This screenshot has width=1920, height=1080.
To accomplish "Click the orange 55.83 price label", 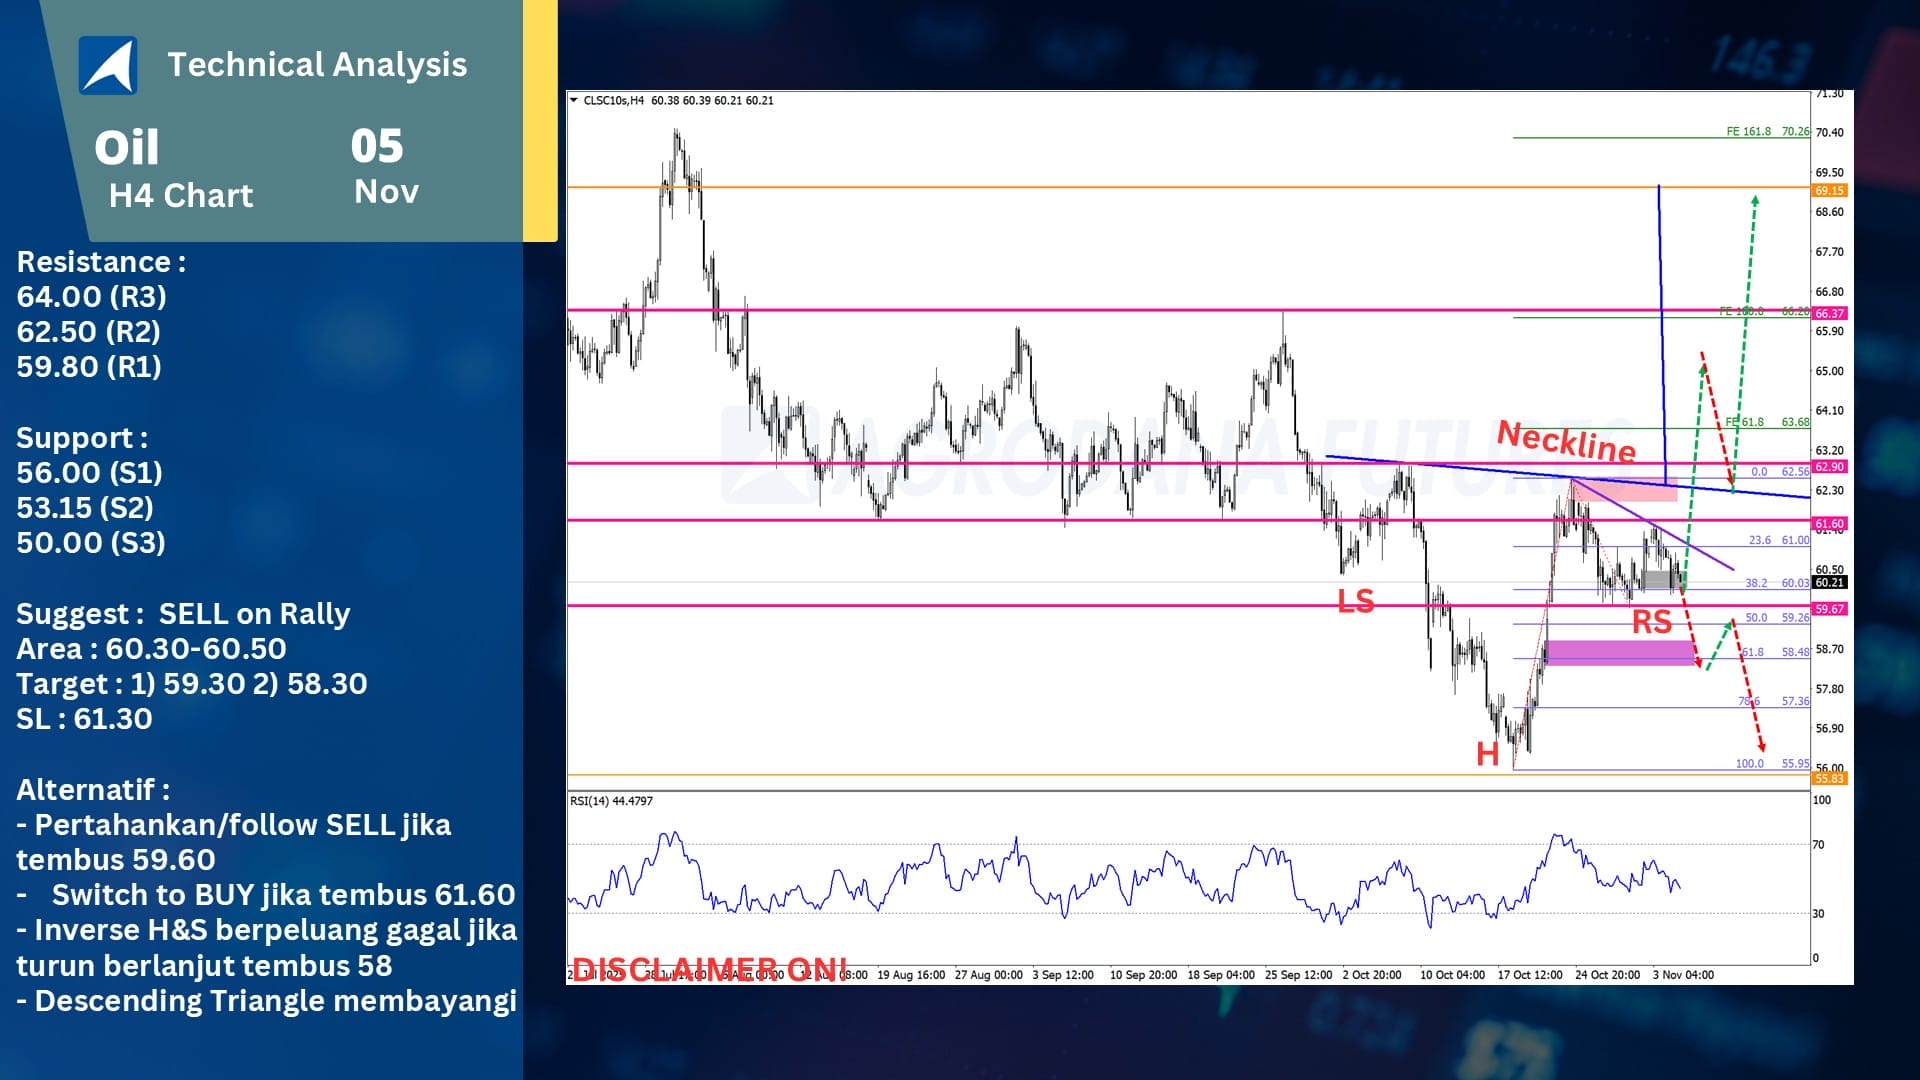I will 1829,778.
